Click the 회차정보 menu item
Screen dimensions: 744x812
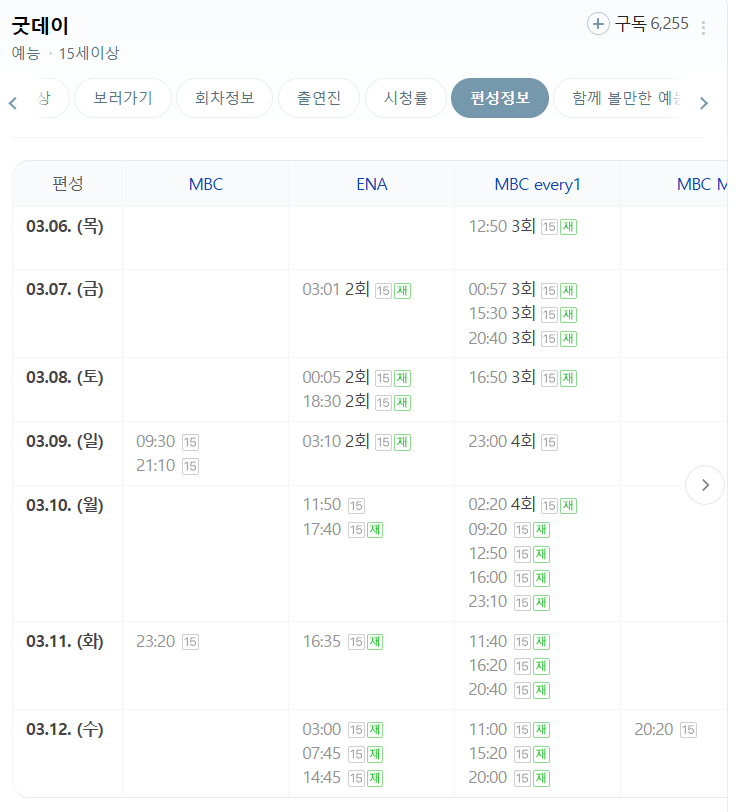(224, 98)
